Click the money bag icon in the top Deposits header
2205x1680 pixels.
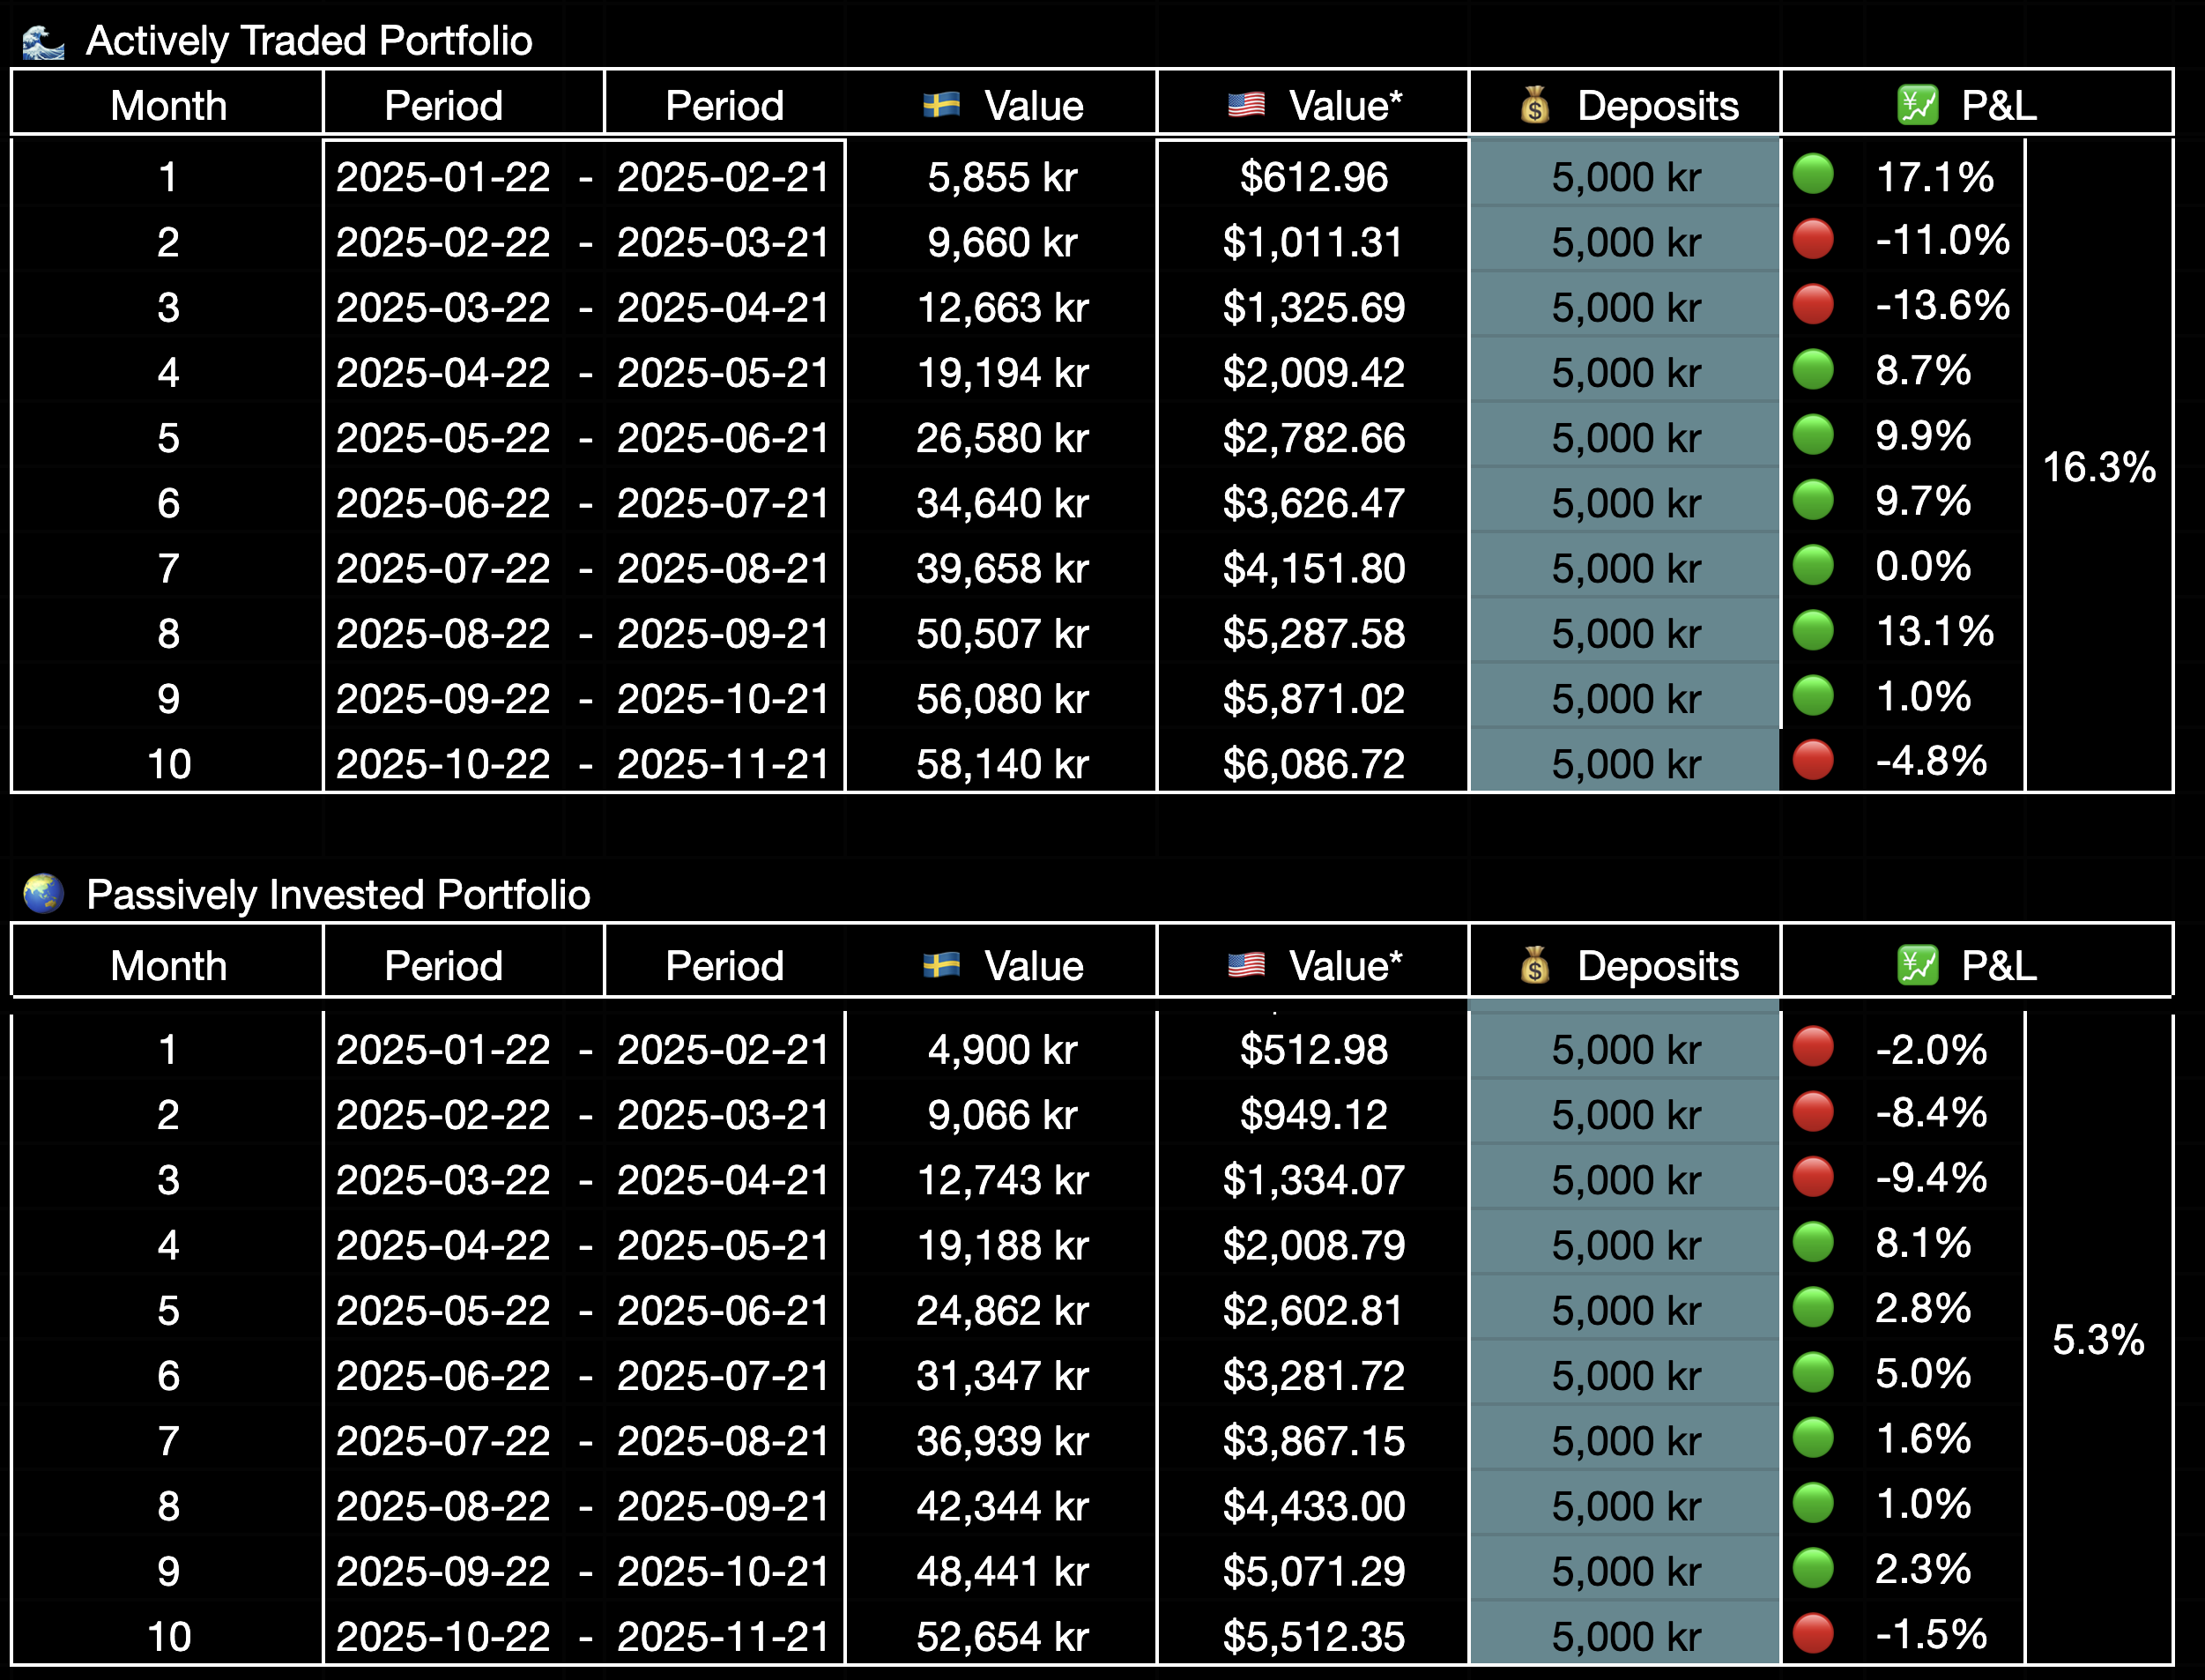(1535, 104)
